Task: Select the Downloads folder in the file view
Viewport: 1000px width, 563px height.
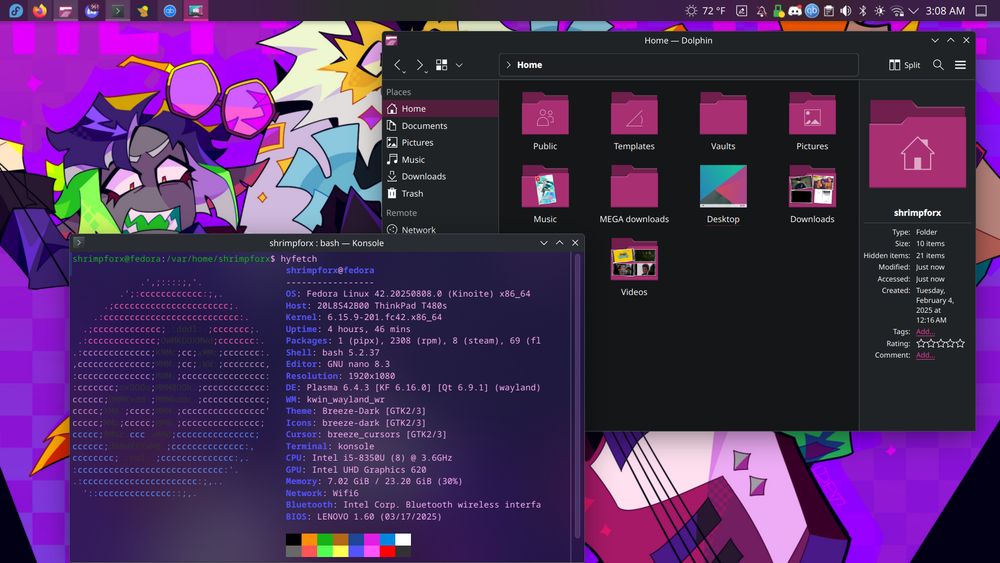Action: point(812,186)
